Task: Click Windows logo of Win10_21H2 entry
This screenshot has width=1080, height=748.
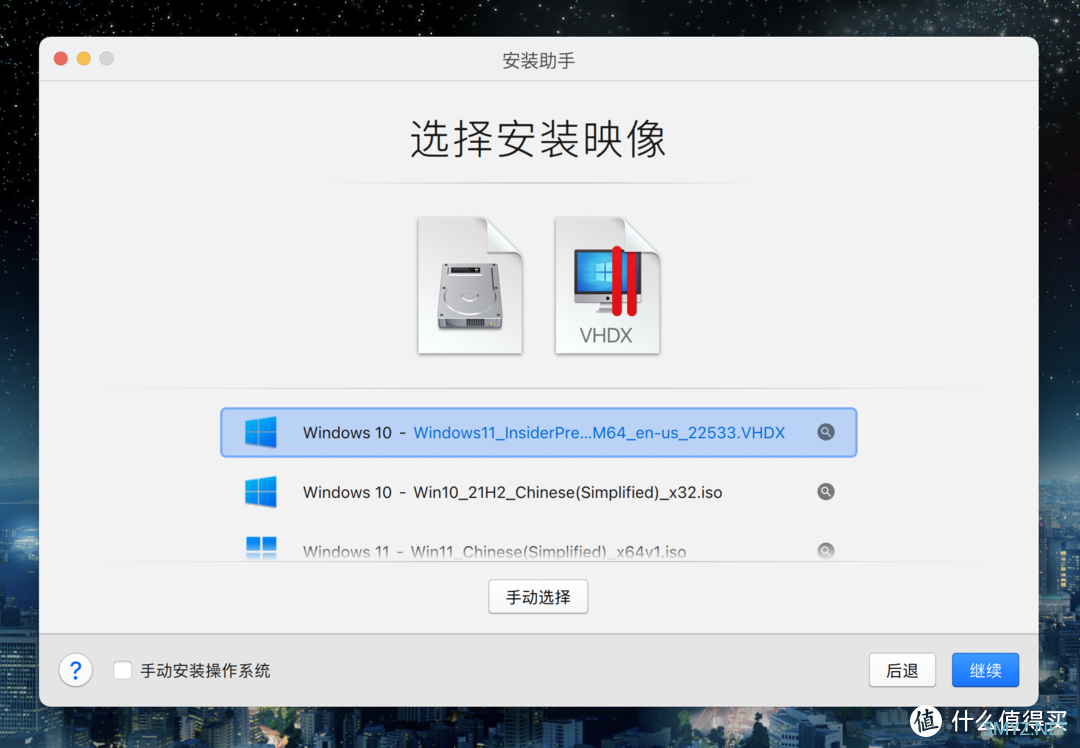Action: pyautogui.click(x=261, y=492)
